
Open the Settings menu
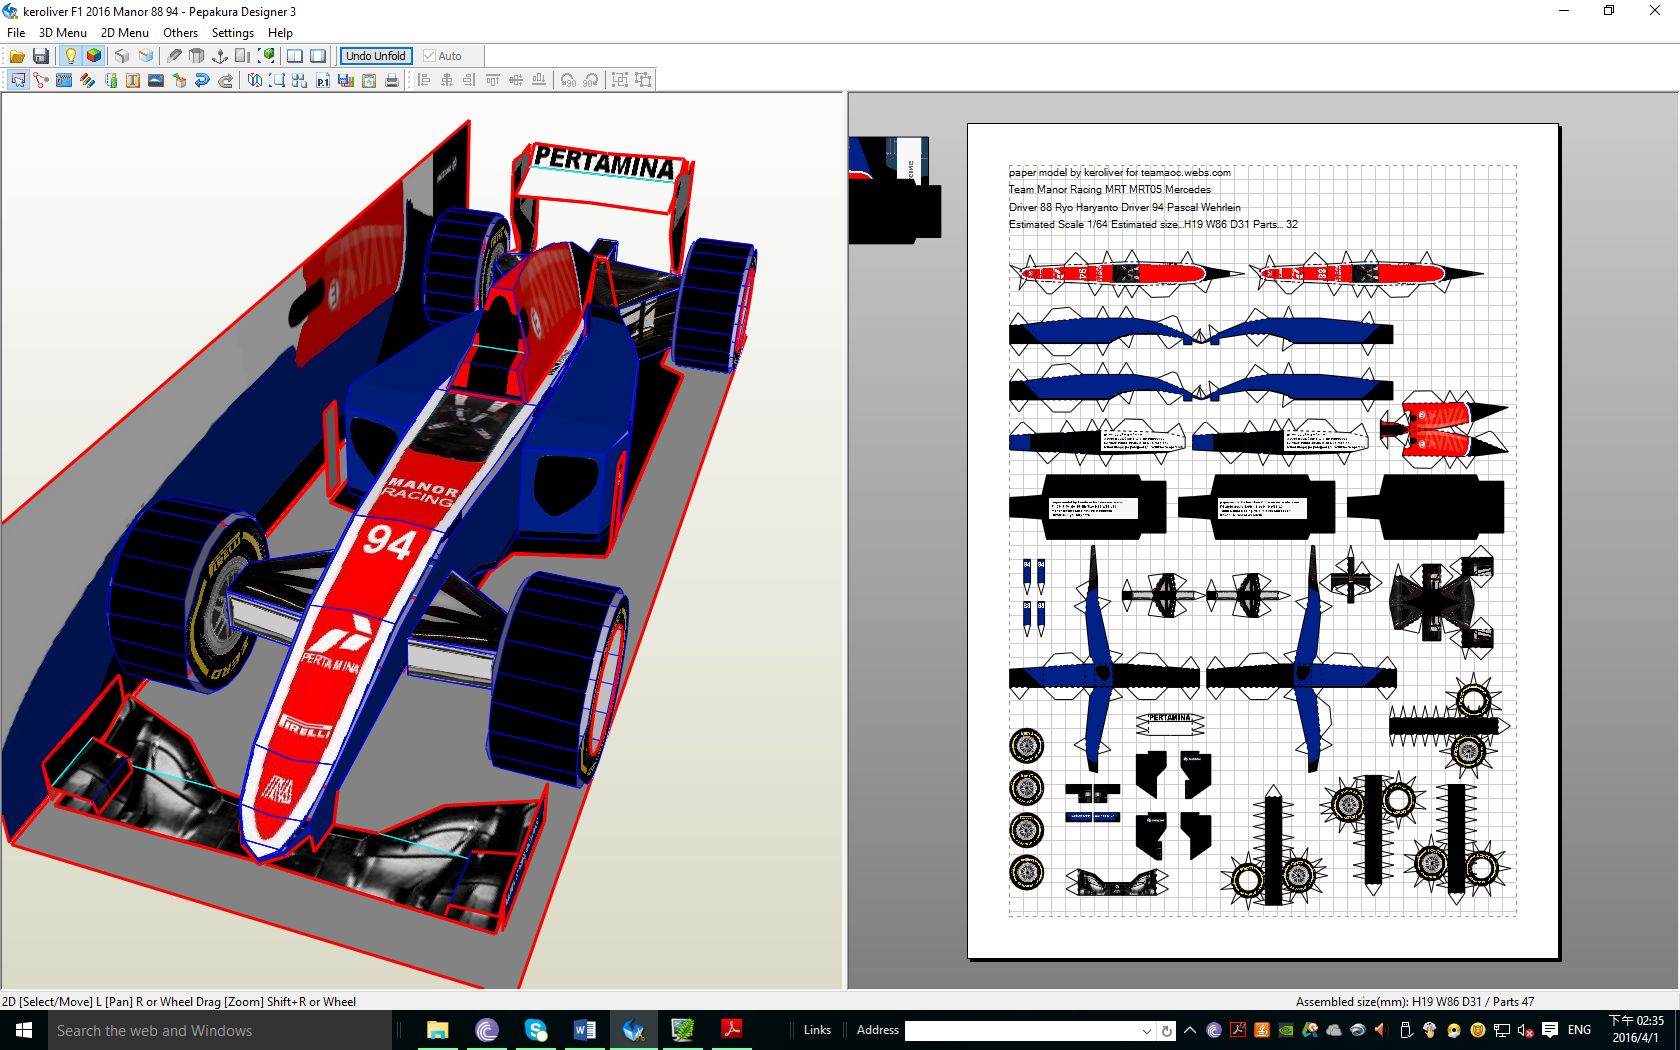coord(233,32)
